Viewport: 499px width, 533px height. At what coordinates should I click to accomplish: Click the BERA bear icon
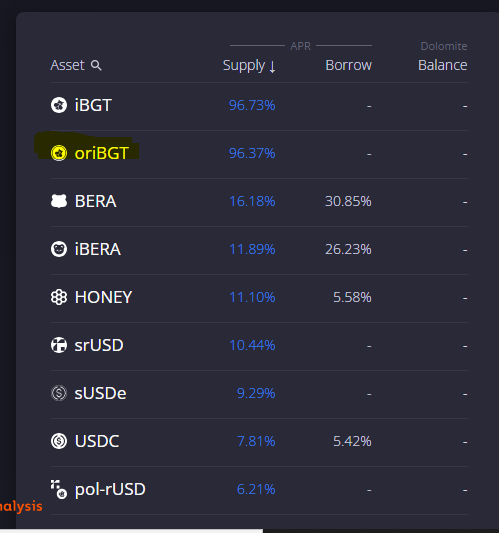pos(59,201)
